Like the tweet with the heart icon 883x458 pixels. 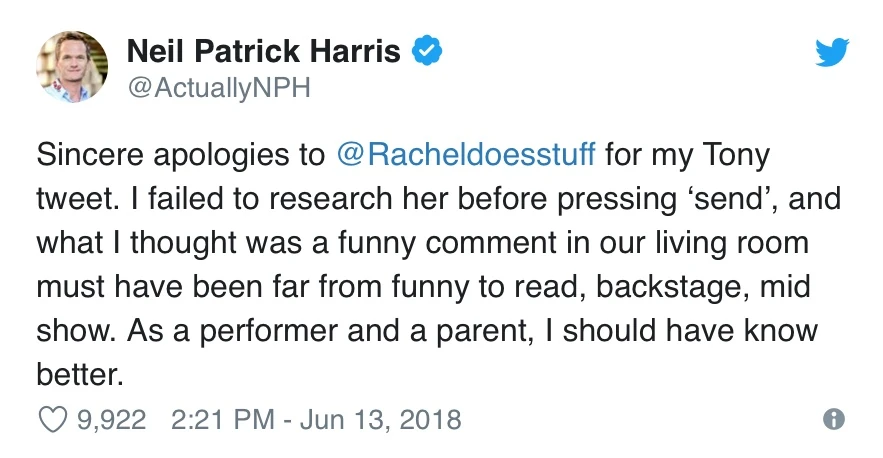(x=52, y=419)
